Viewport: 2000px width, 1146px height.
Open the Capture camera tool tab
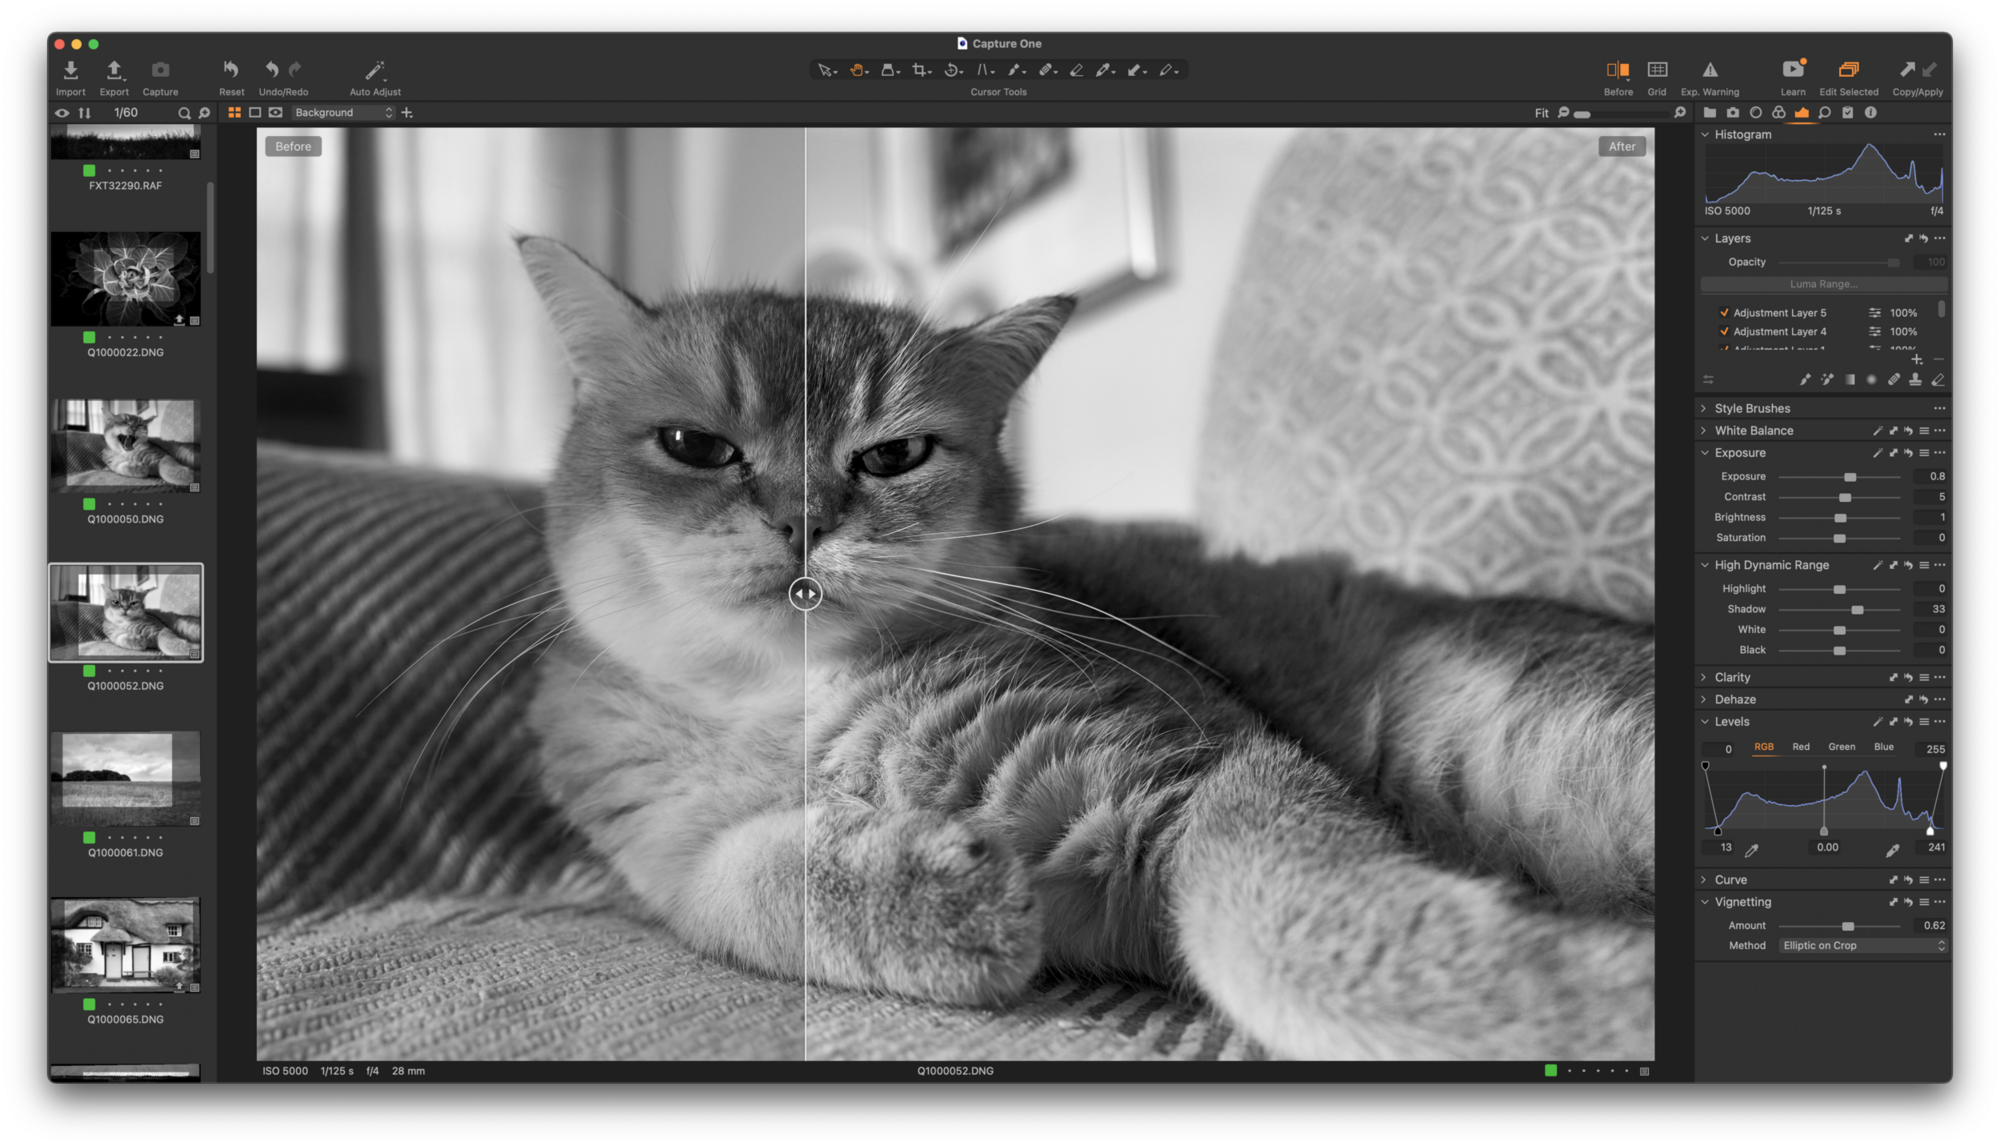tap(1733, 113)
